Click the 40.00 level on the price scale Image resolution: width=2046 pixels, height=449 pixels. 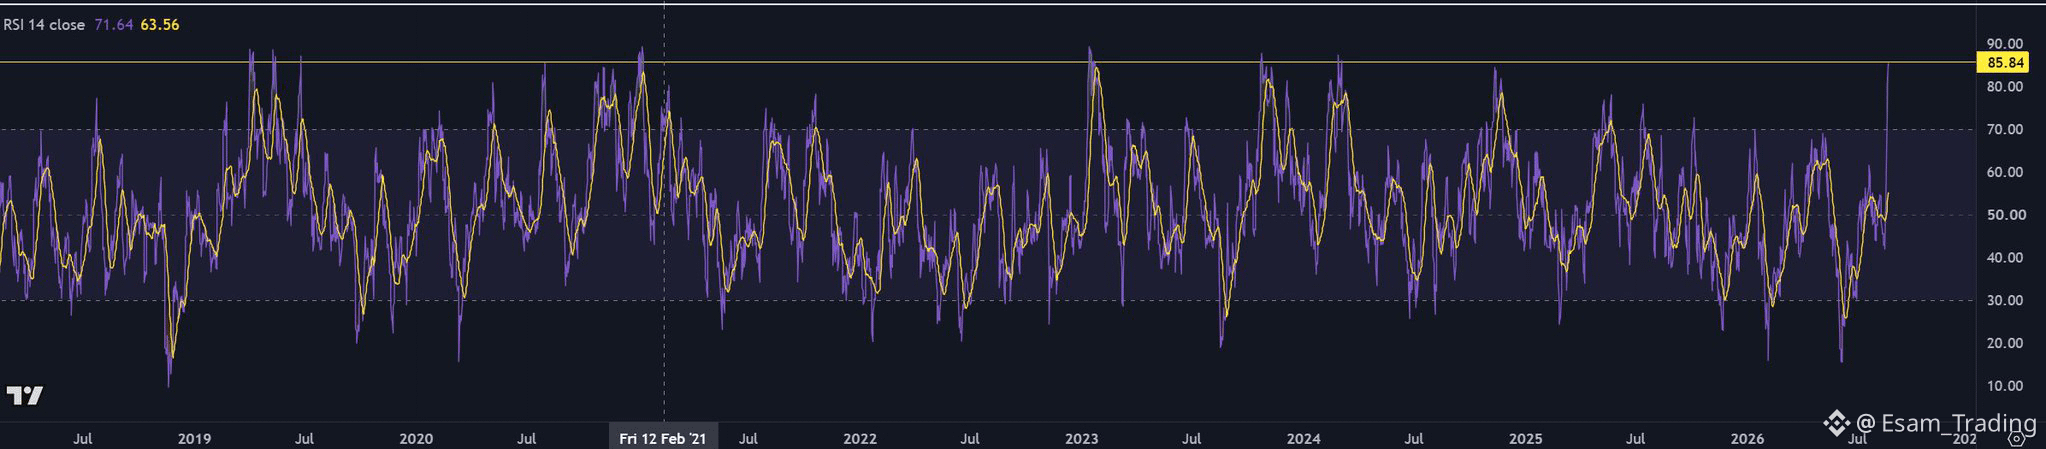2005,258
